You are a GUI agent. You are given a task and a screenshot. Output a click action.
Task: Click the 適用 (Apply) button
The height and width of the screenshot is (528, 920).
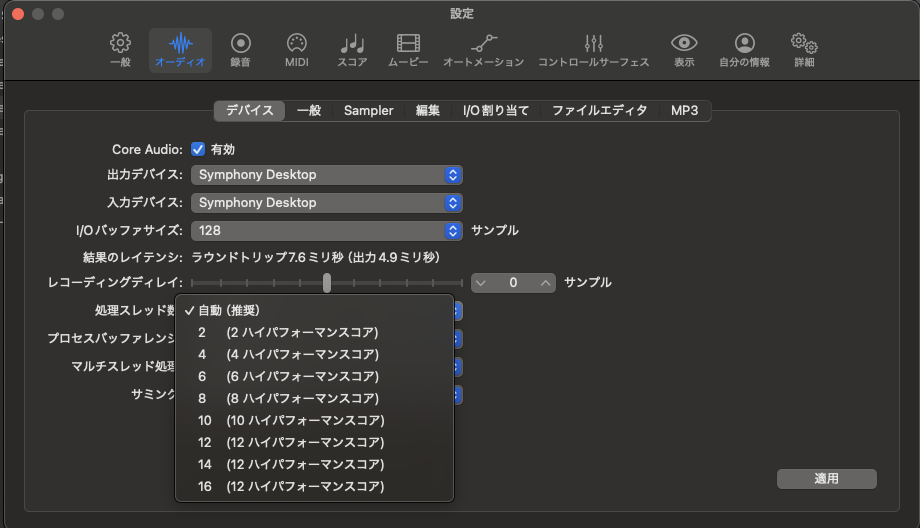click(x=826, y=479)
